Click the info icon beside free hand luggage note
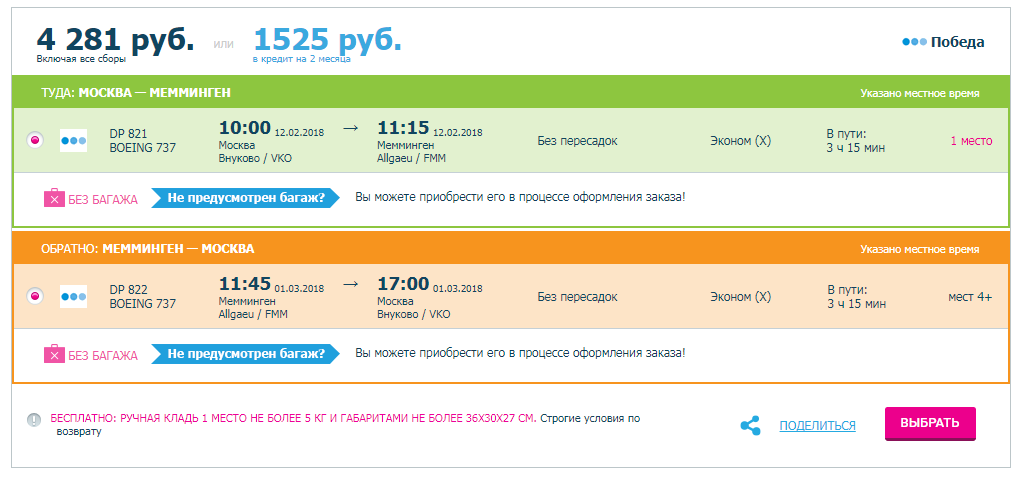 pyautogui.click(x=34, y=419)
